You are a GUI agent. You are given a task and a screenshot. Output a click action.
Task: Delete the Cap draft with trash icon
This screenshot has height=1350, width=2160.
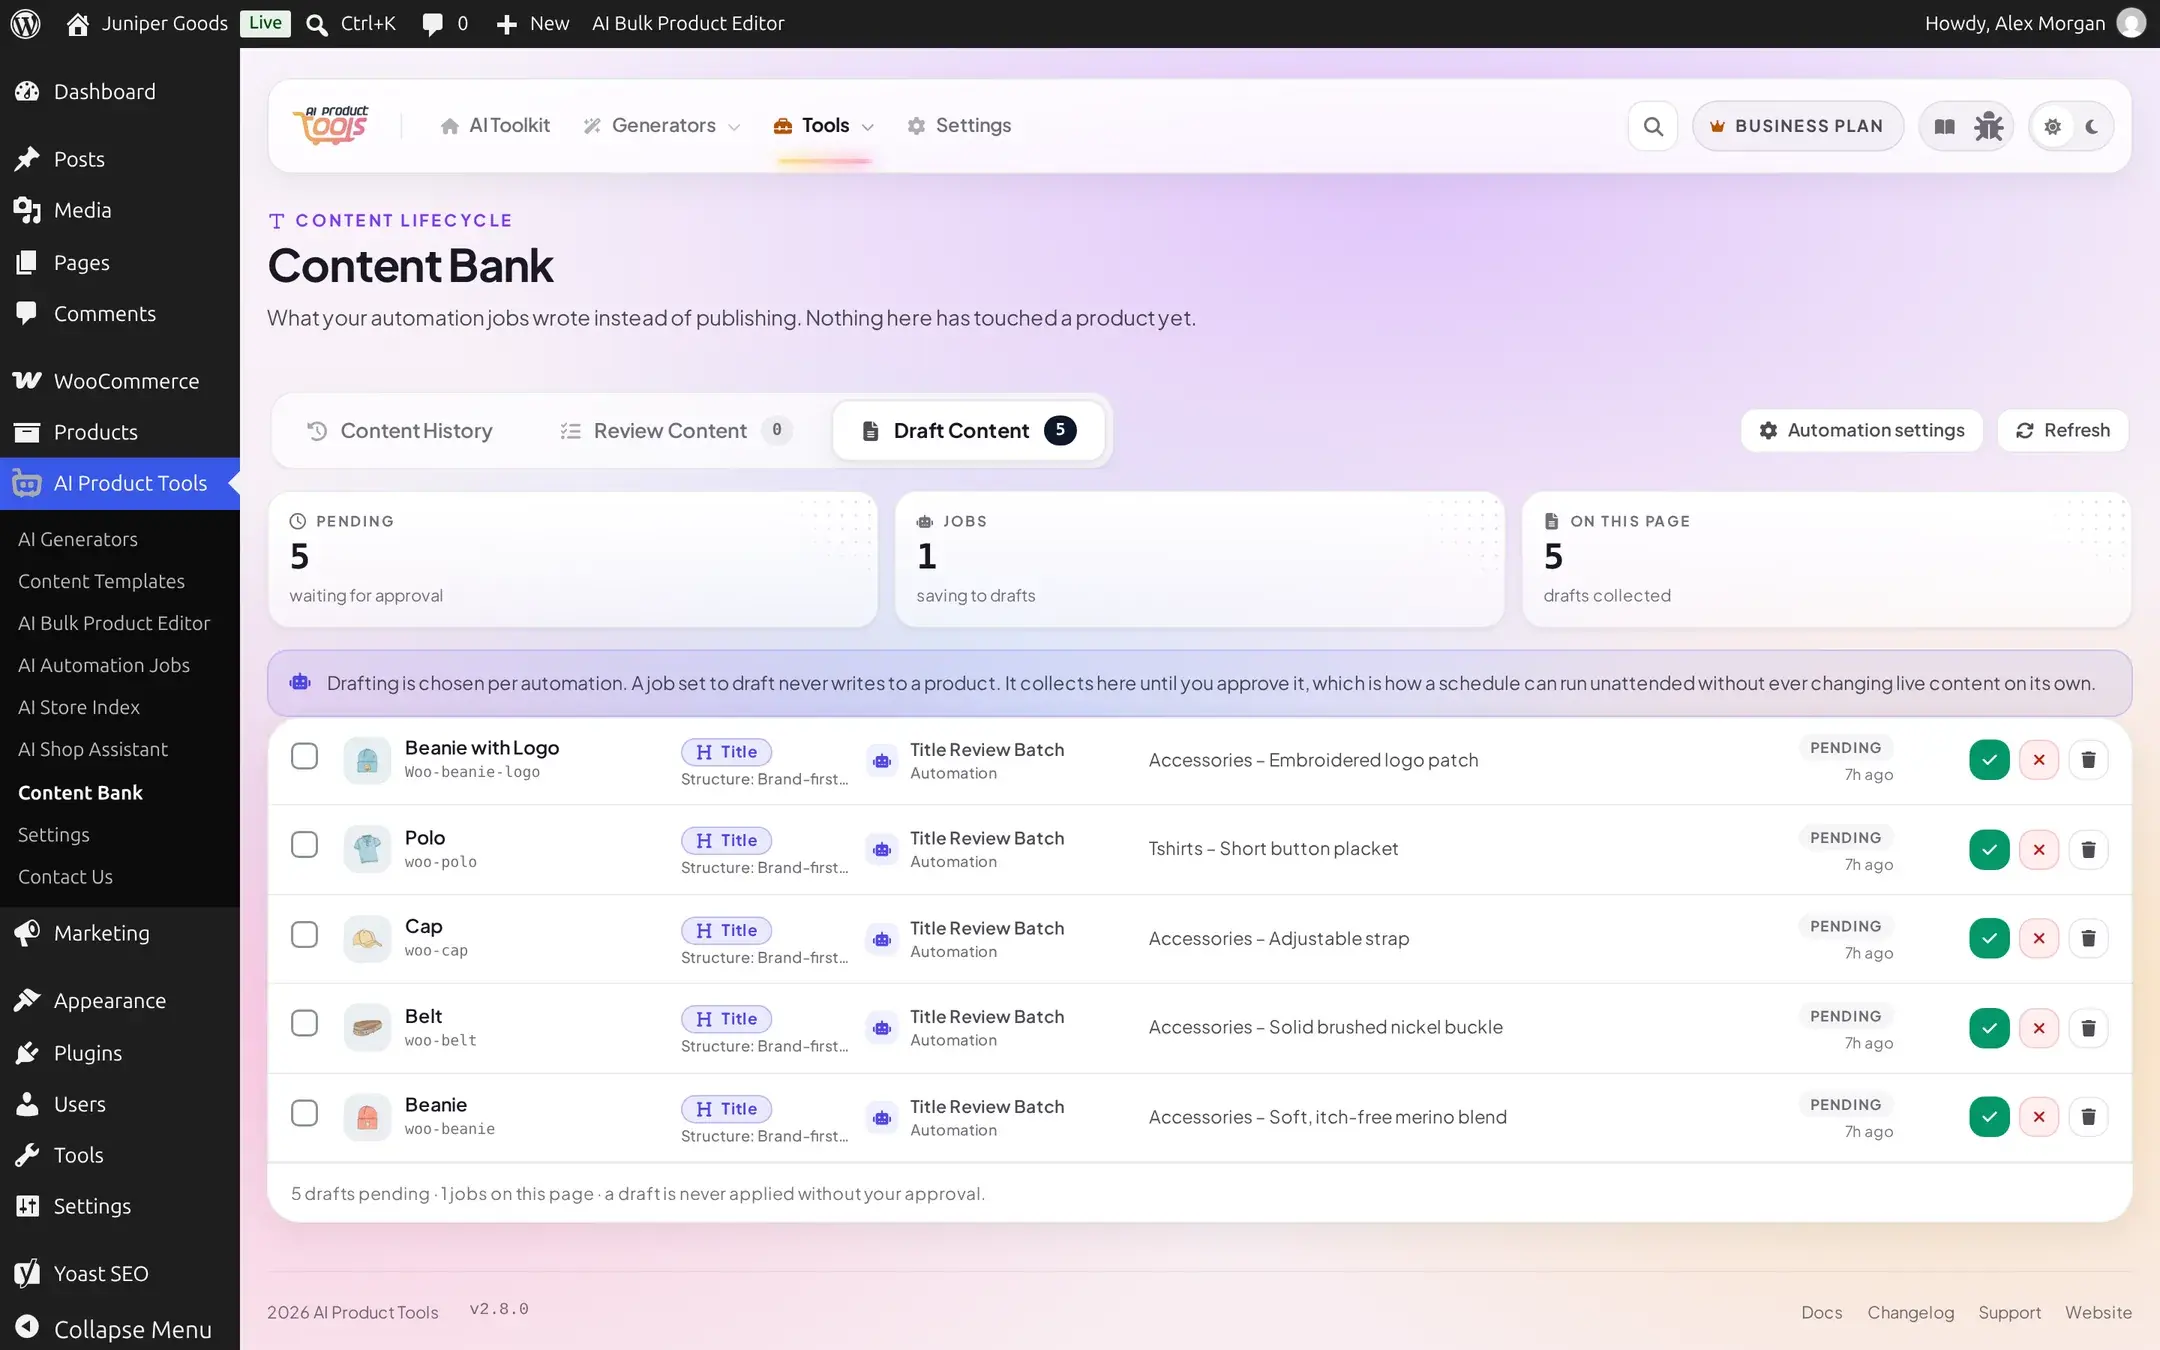(2088, 938)
